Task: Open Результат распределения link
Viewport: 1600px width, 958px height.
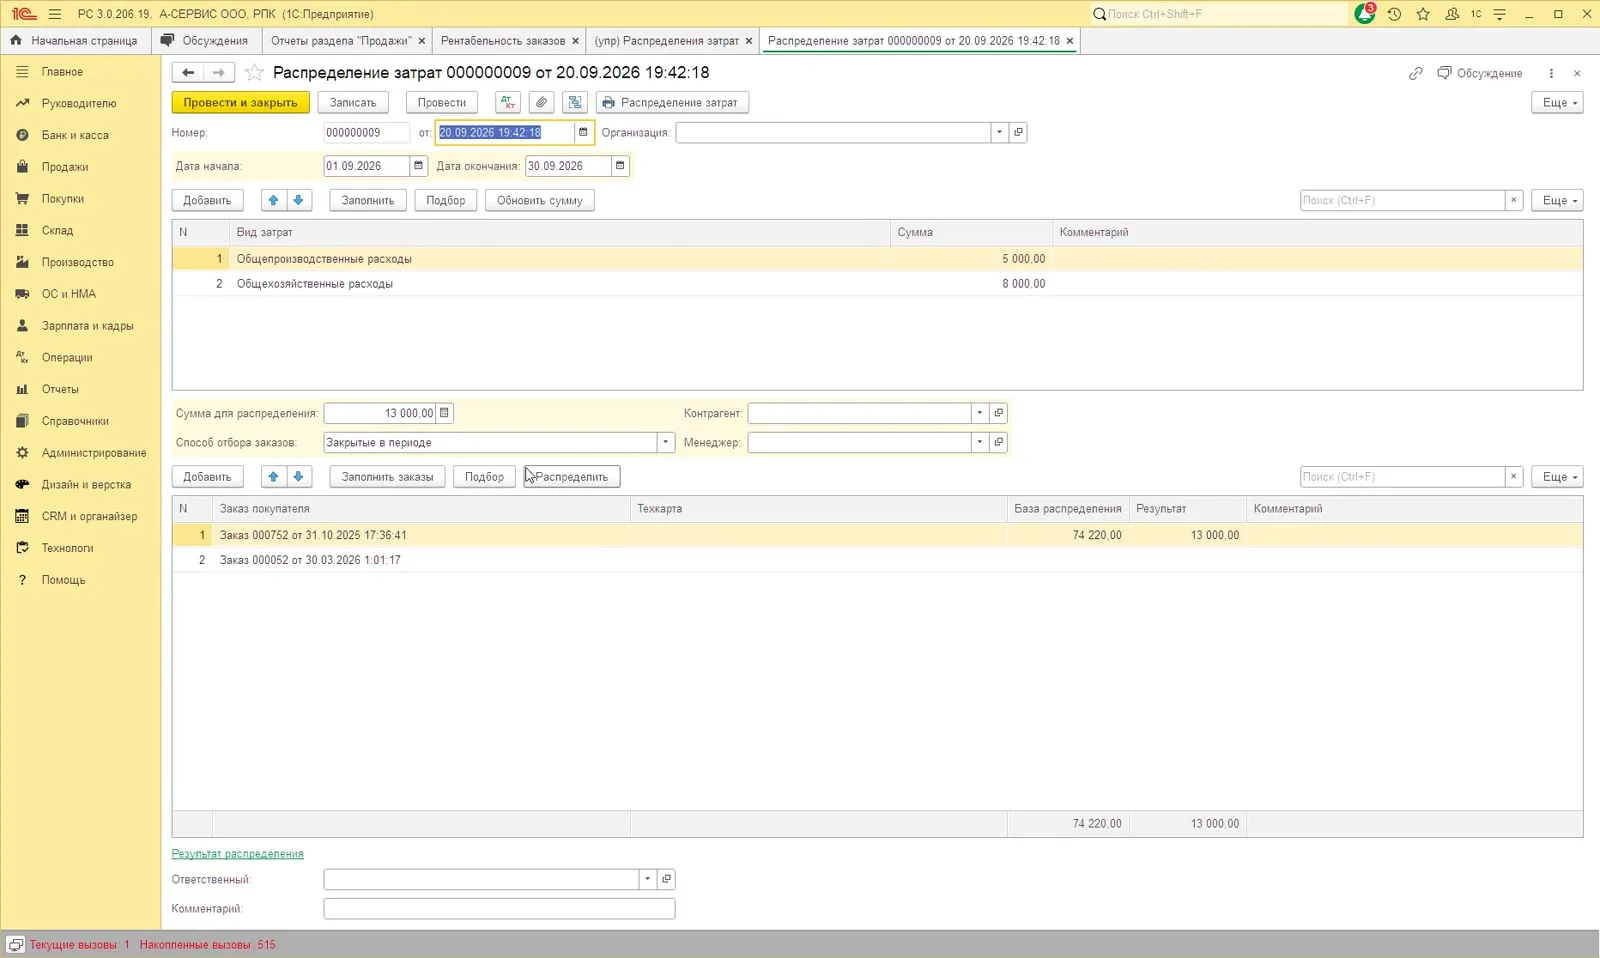Action: [237, 854]
